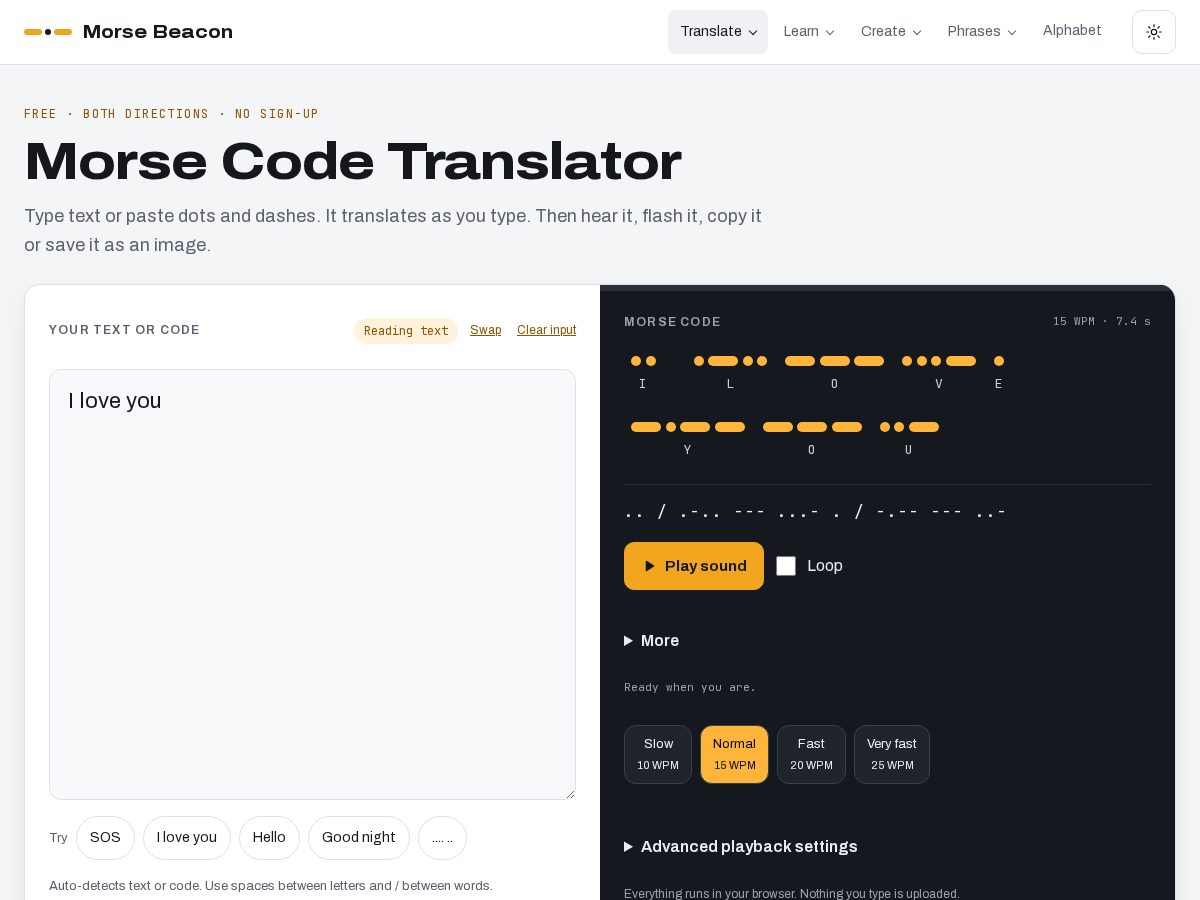The height and width of the screenshot is (900, 1200).
Task: Open the Phrases dropdown menu
Action: pyautogui.click(x=982, y=32)
